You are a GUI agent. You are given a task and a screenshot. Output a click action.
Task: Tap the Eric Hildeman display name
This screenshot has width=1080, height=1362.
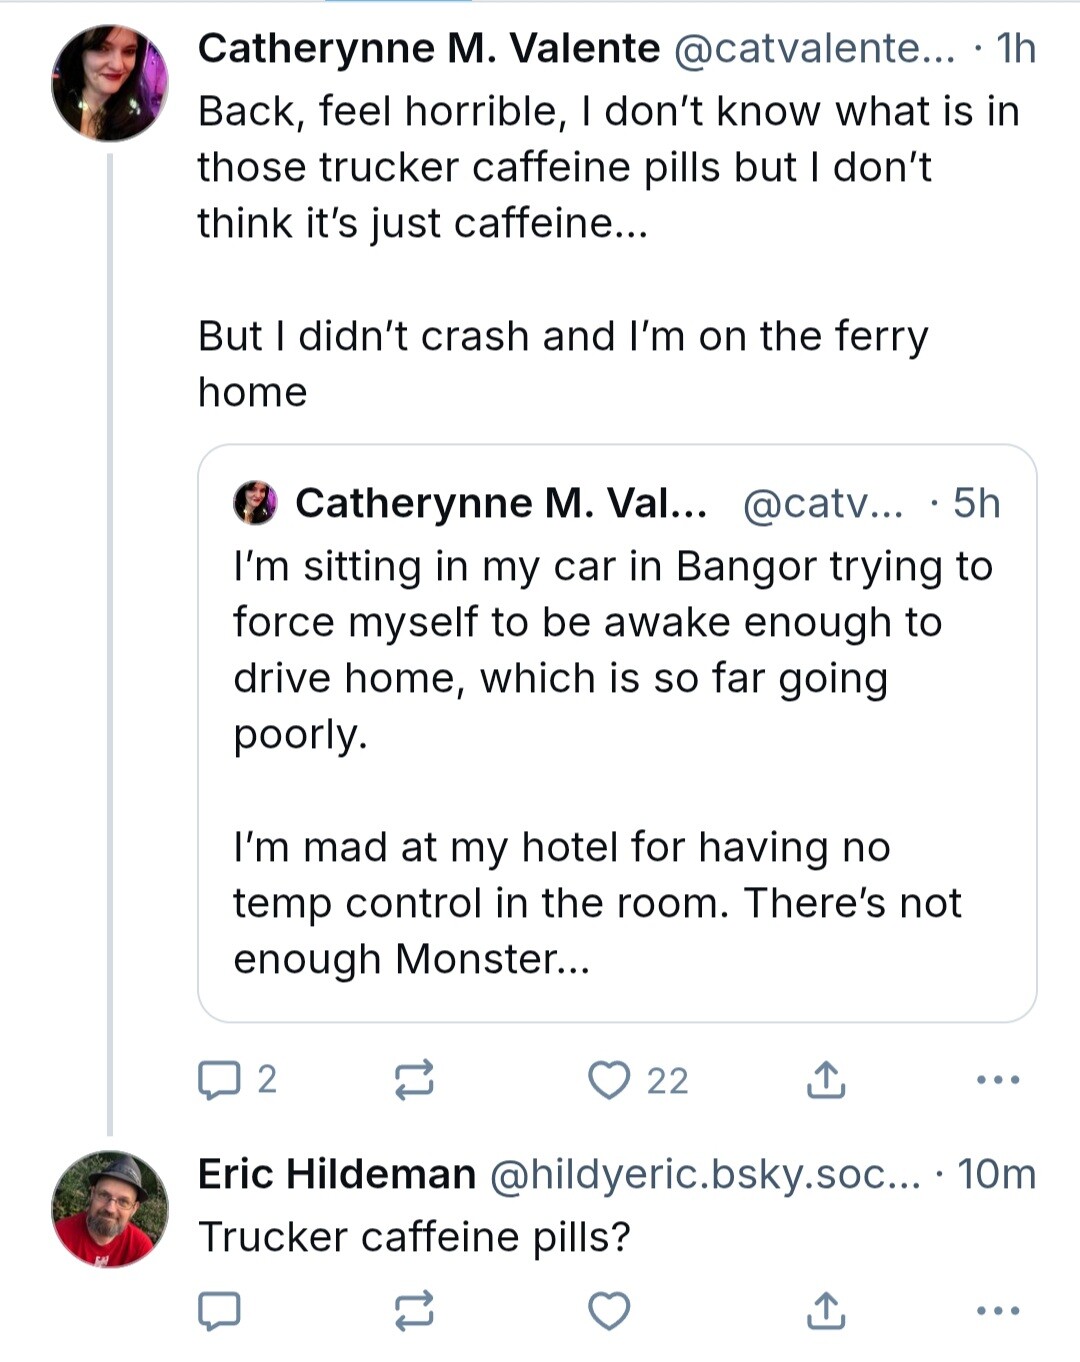click(x=337, y=1174)
